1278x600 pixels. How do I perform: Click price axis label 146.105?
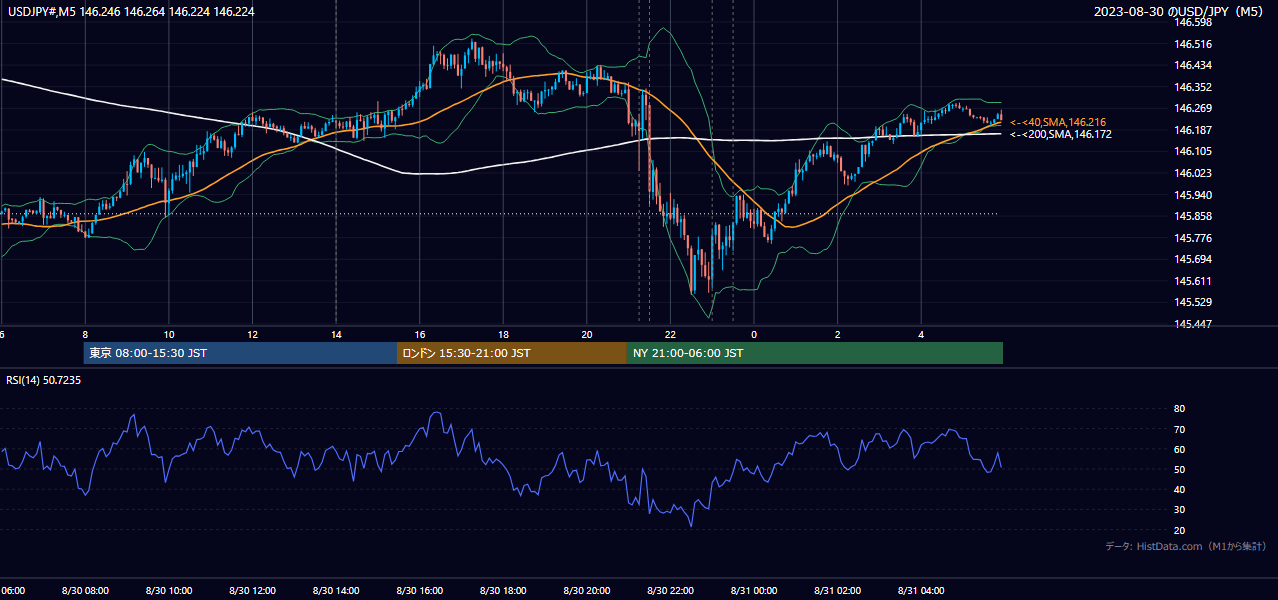pos(1193,151)
